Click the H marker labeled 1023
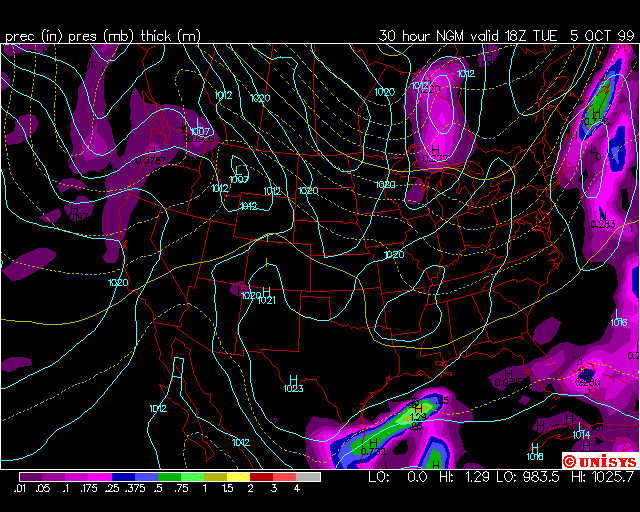Image resolution: width=640 pixels, height=512 pixels. [x=293, y=381]
